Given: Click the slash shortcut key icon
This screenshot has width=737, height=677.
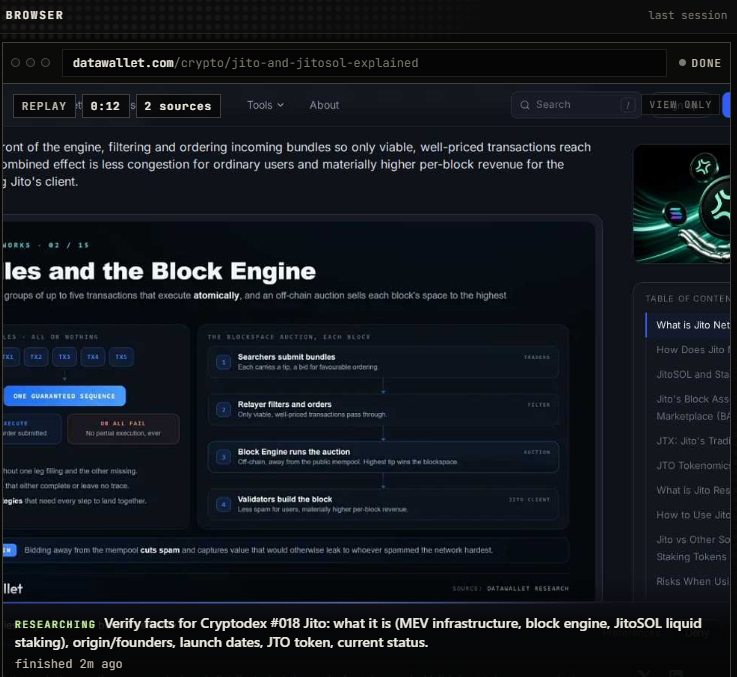Looking at the screenshot, I should 627,105.
